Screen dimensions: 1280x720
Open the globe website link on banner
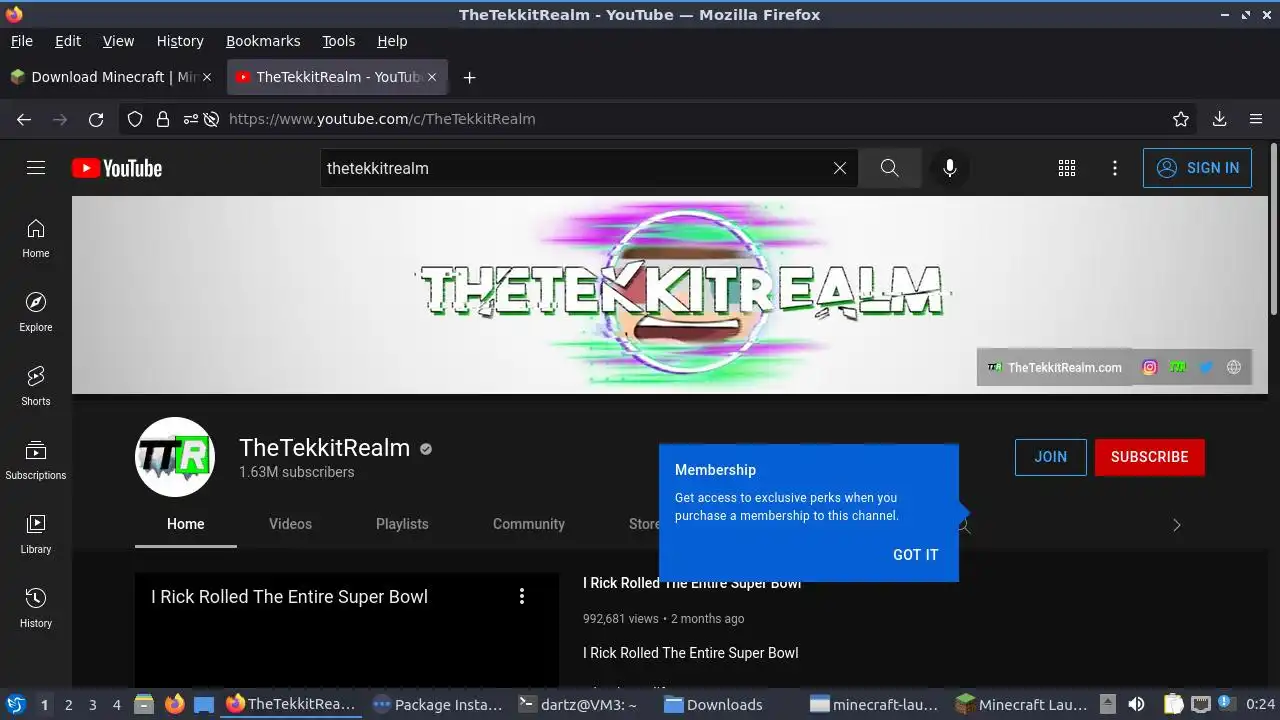(1234, 367)
